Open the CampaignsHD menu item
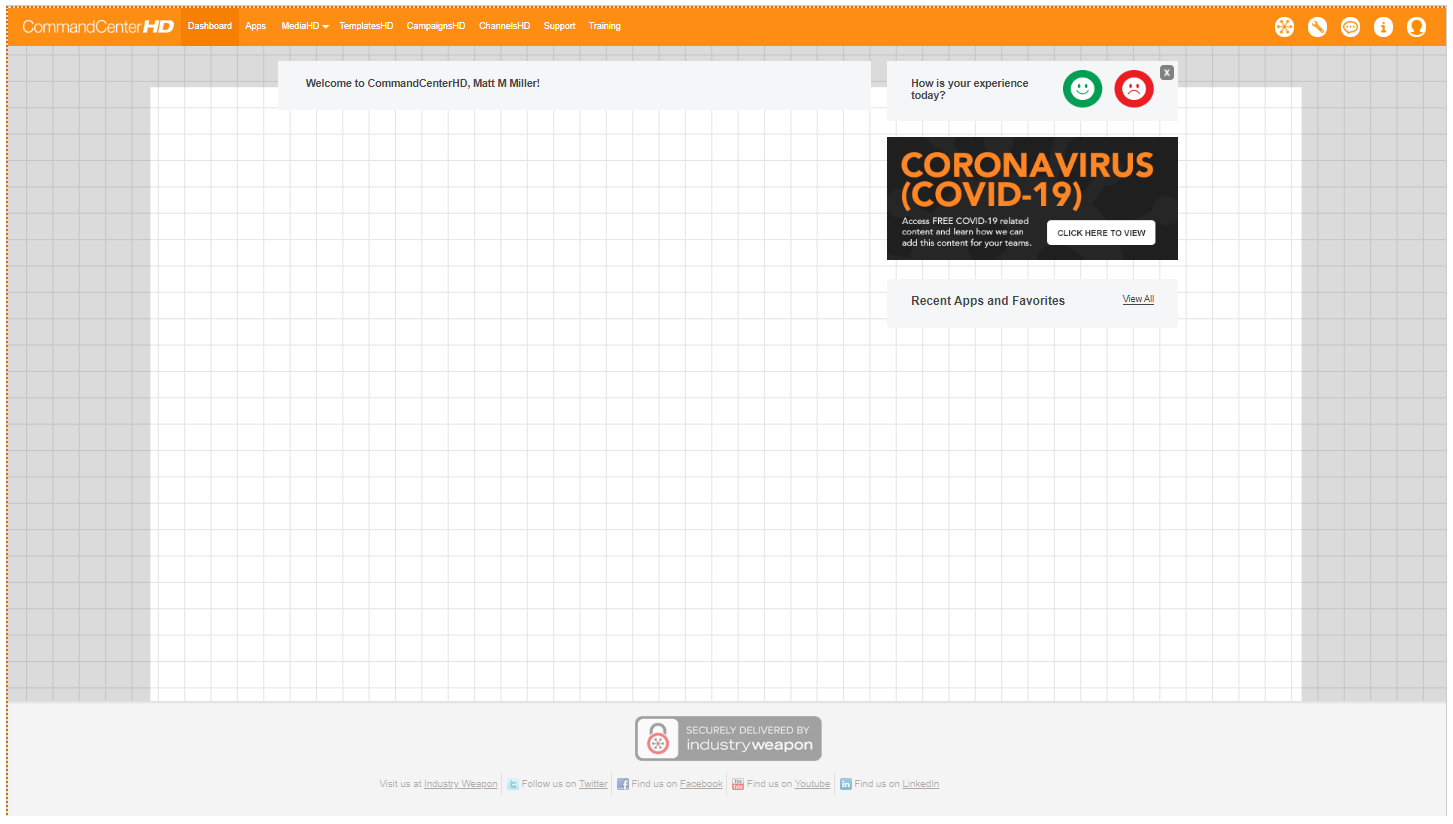The width and height of the screenshot is (1453, 824). [436, 26]
